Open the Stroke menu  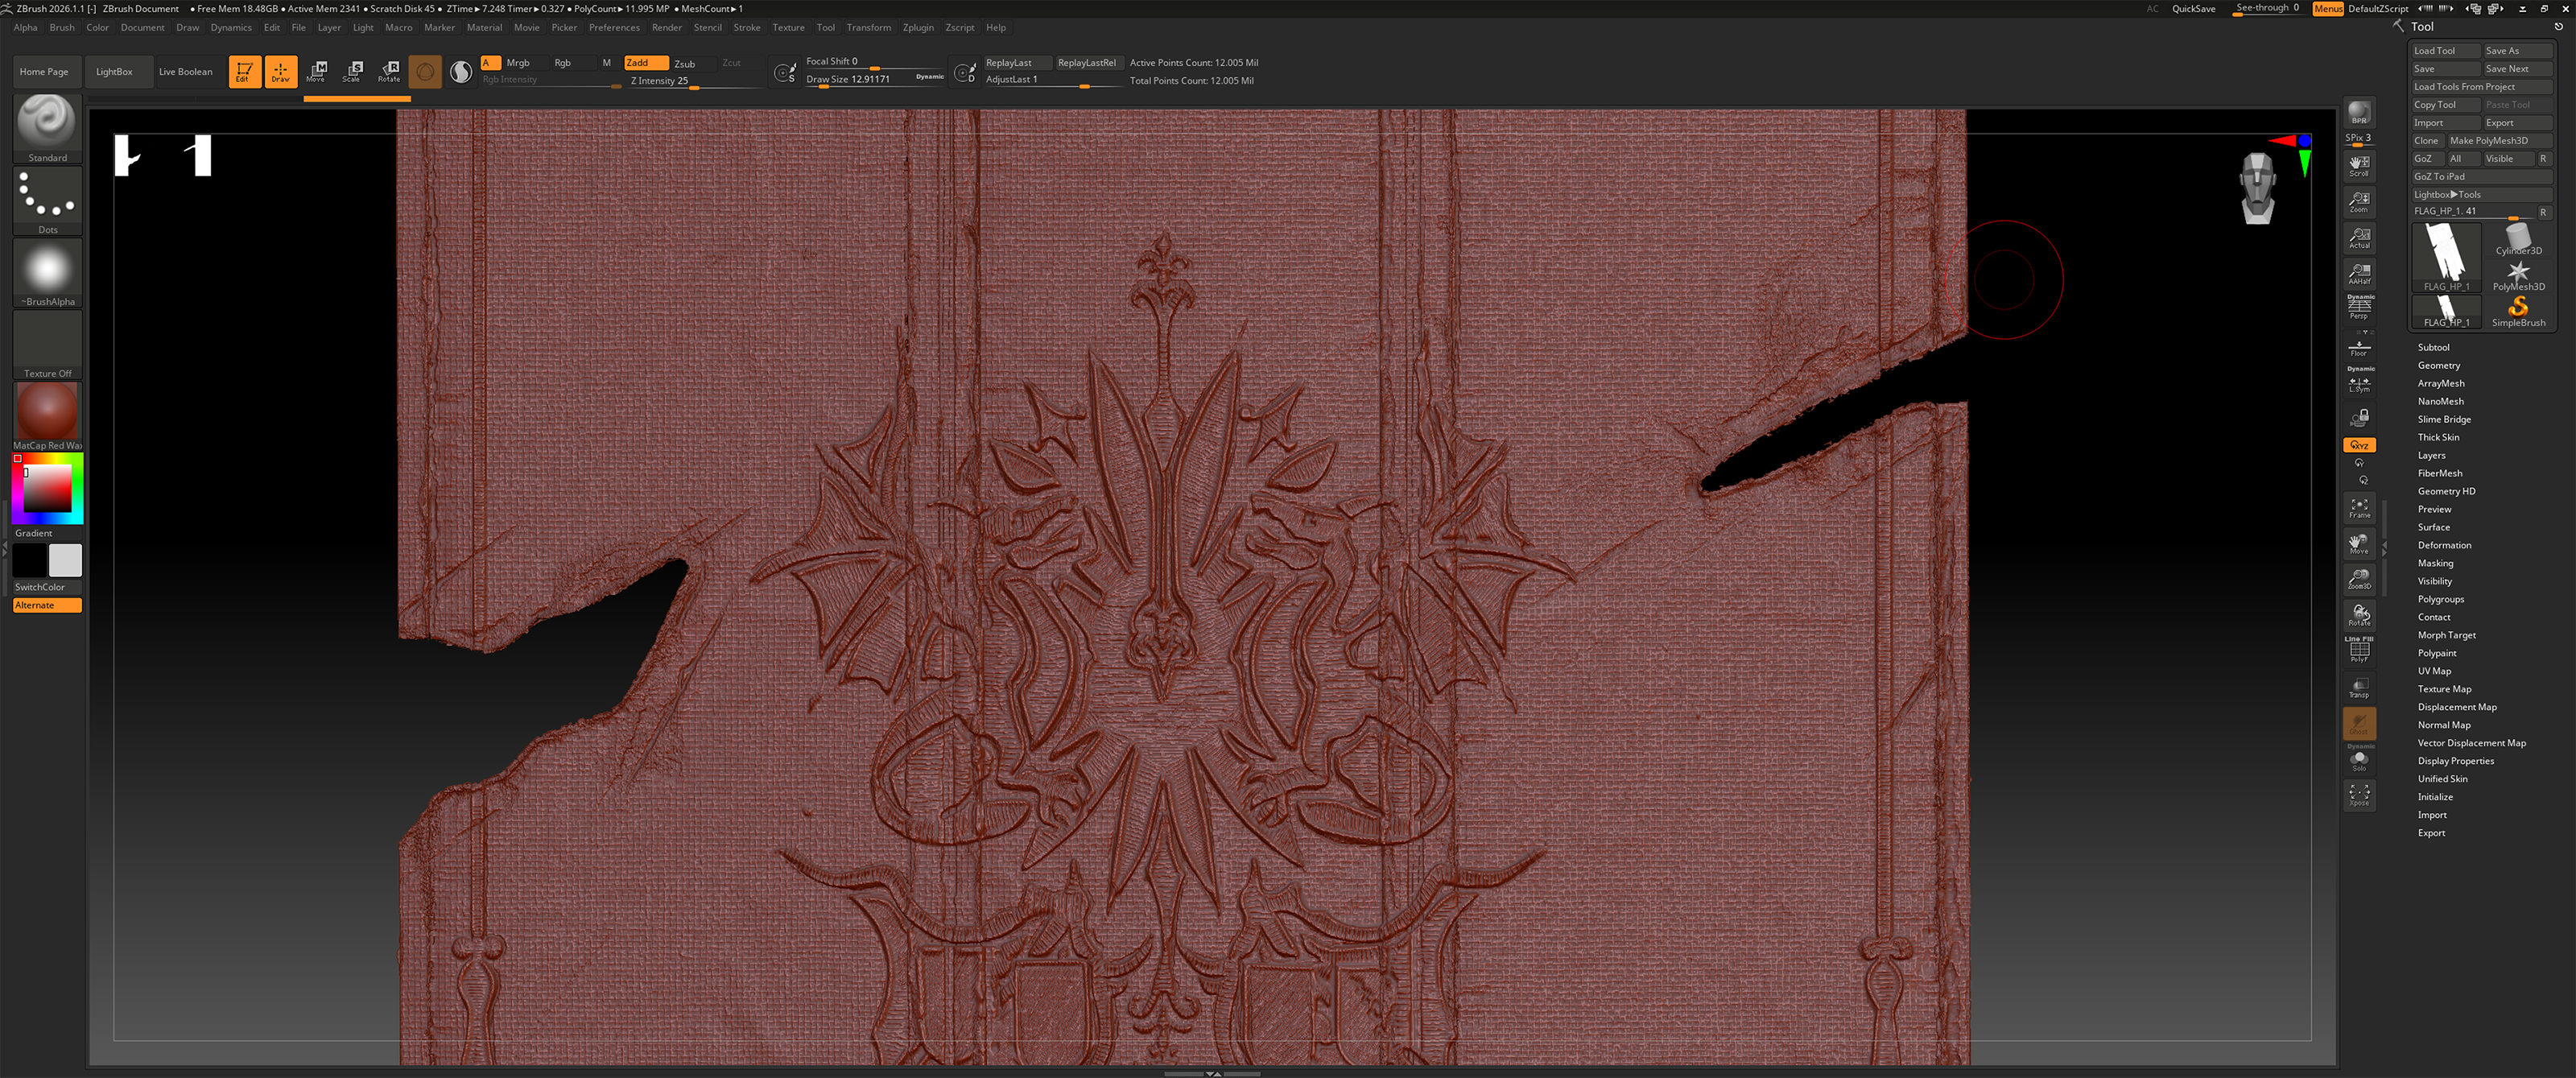pos(746,27)
